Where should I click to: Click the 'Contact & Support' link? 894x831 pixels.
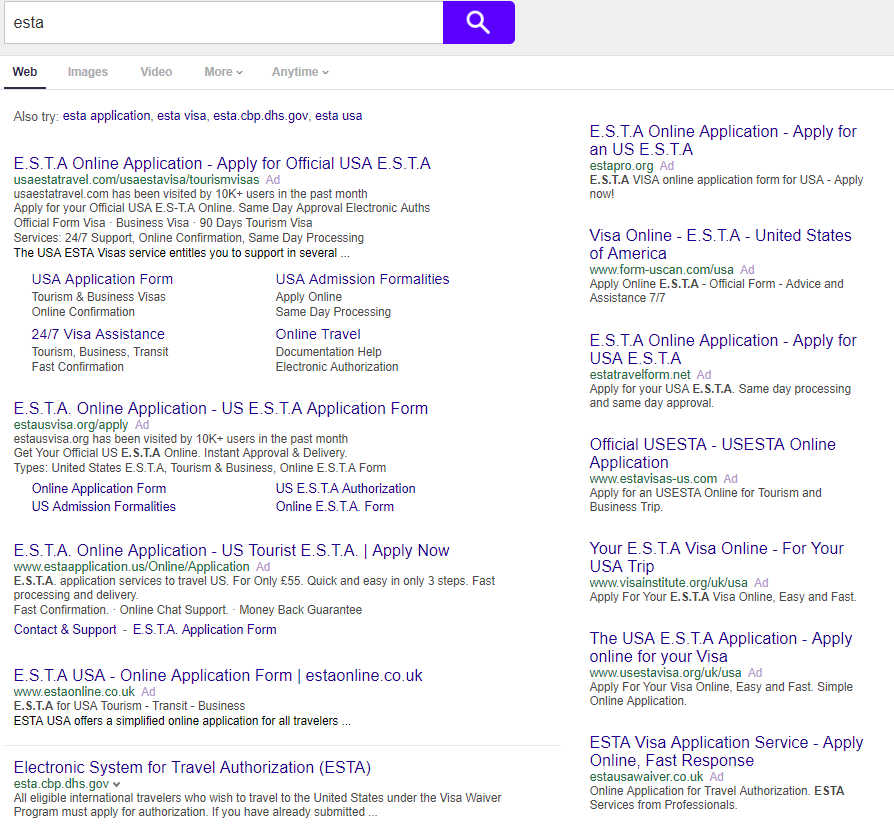(x=65, y=629)
